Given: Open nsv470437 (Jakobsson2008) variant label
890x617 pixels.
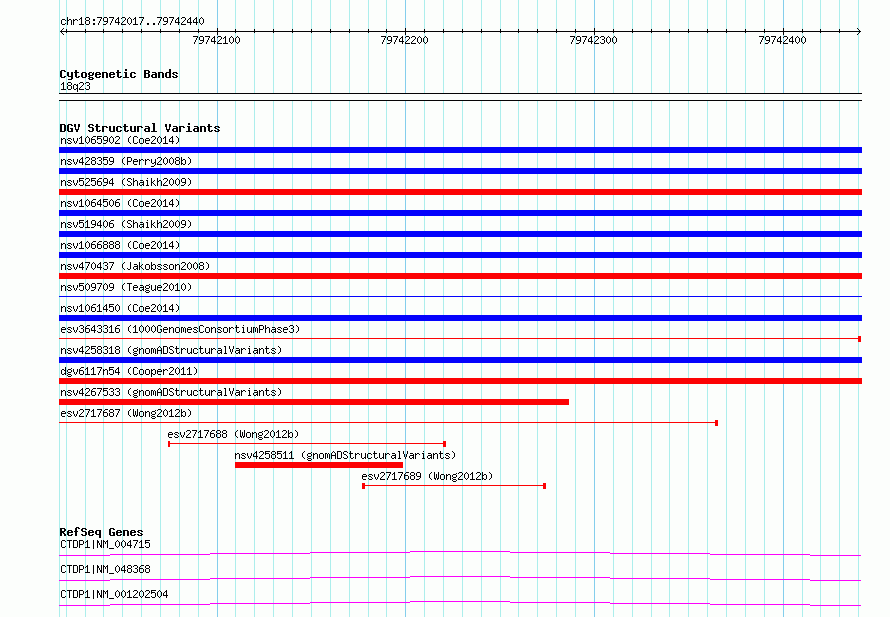Looking at the screenshot, I should (x=135, y=266).
